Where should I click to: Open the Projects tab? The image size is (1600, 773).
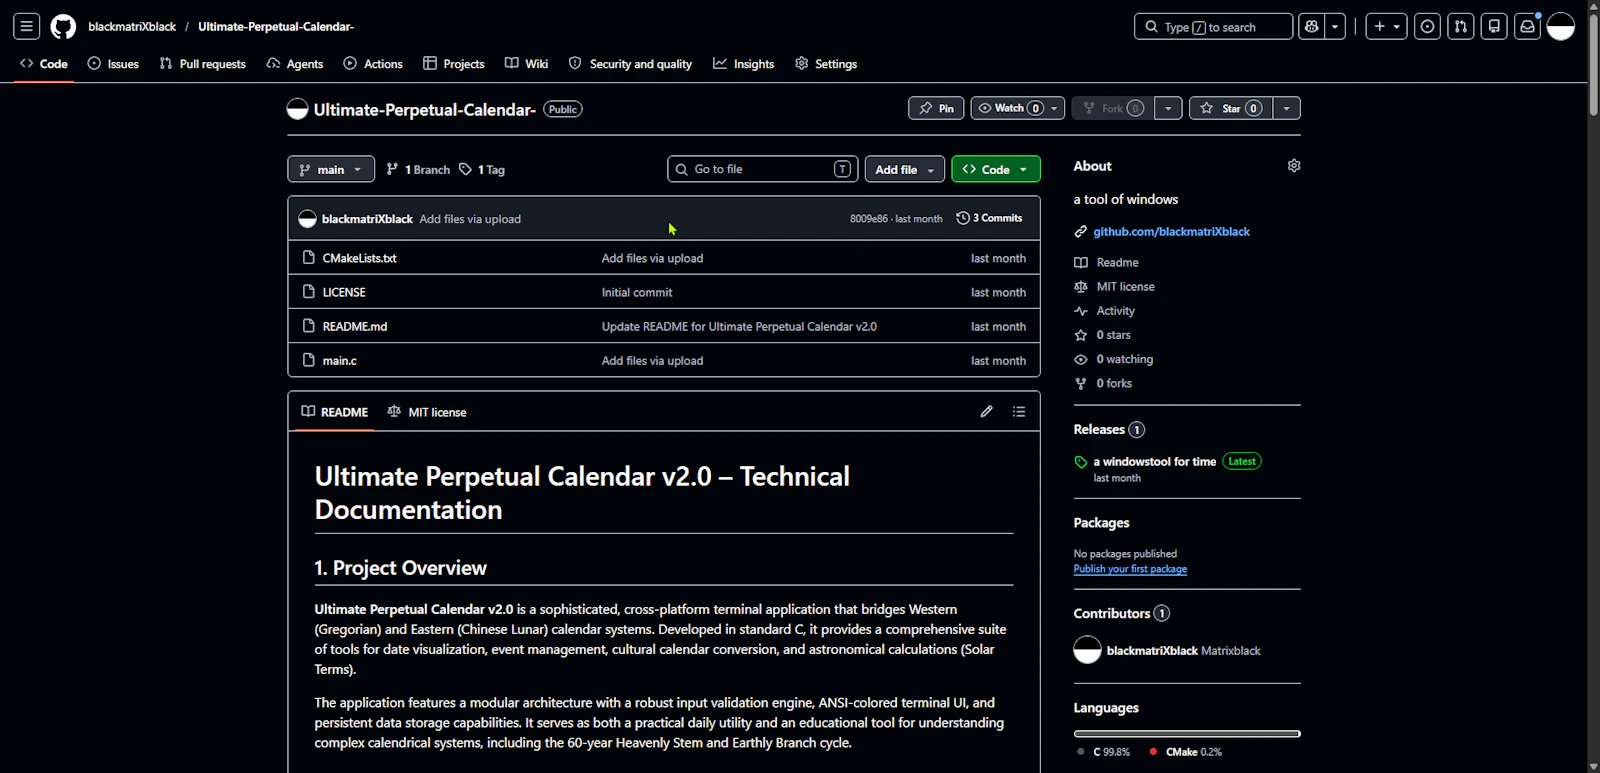click(454, 64)
